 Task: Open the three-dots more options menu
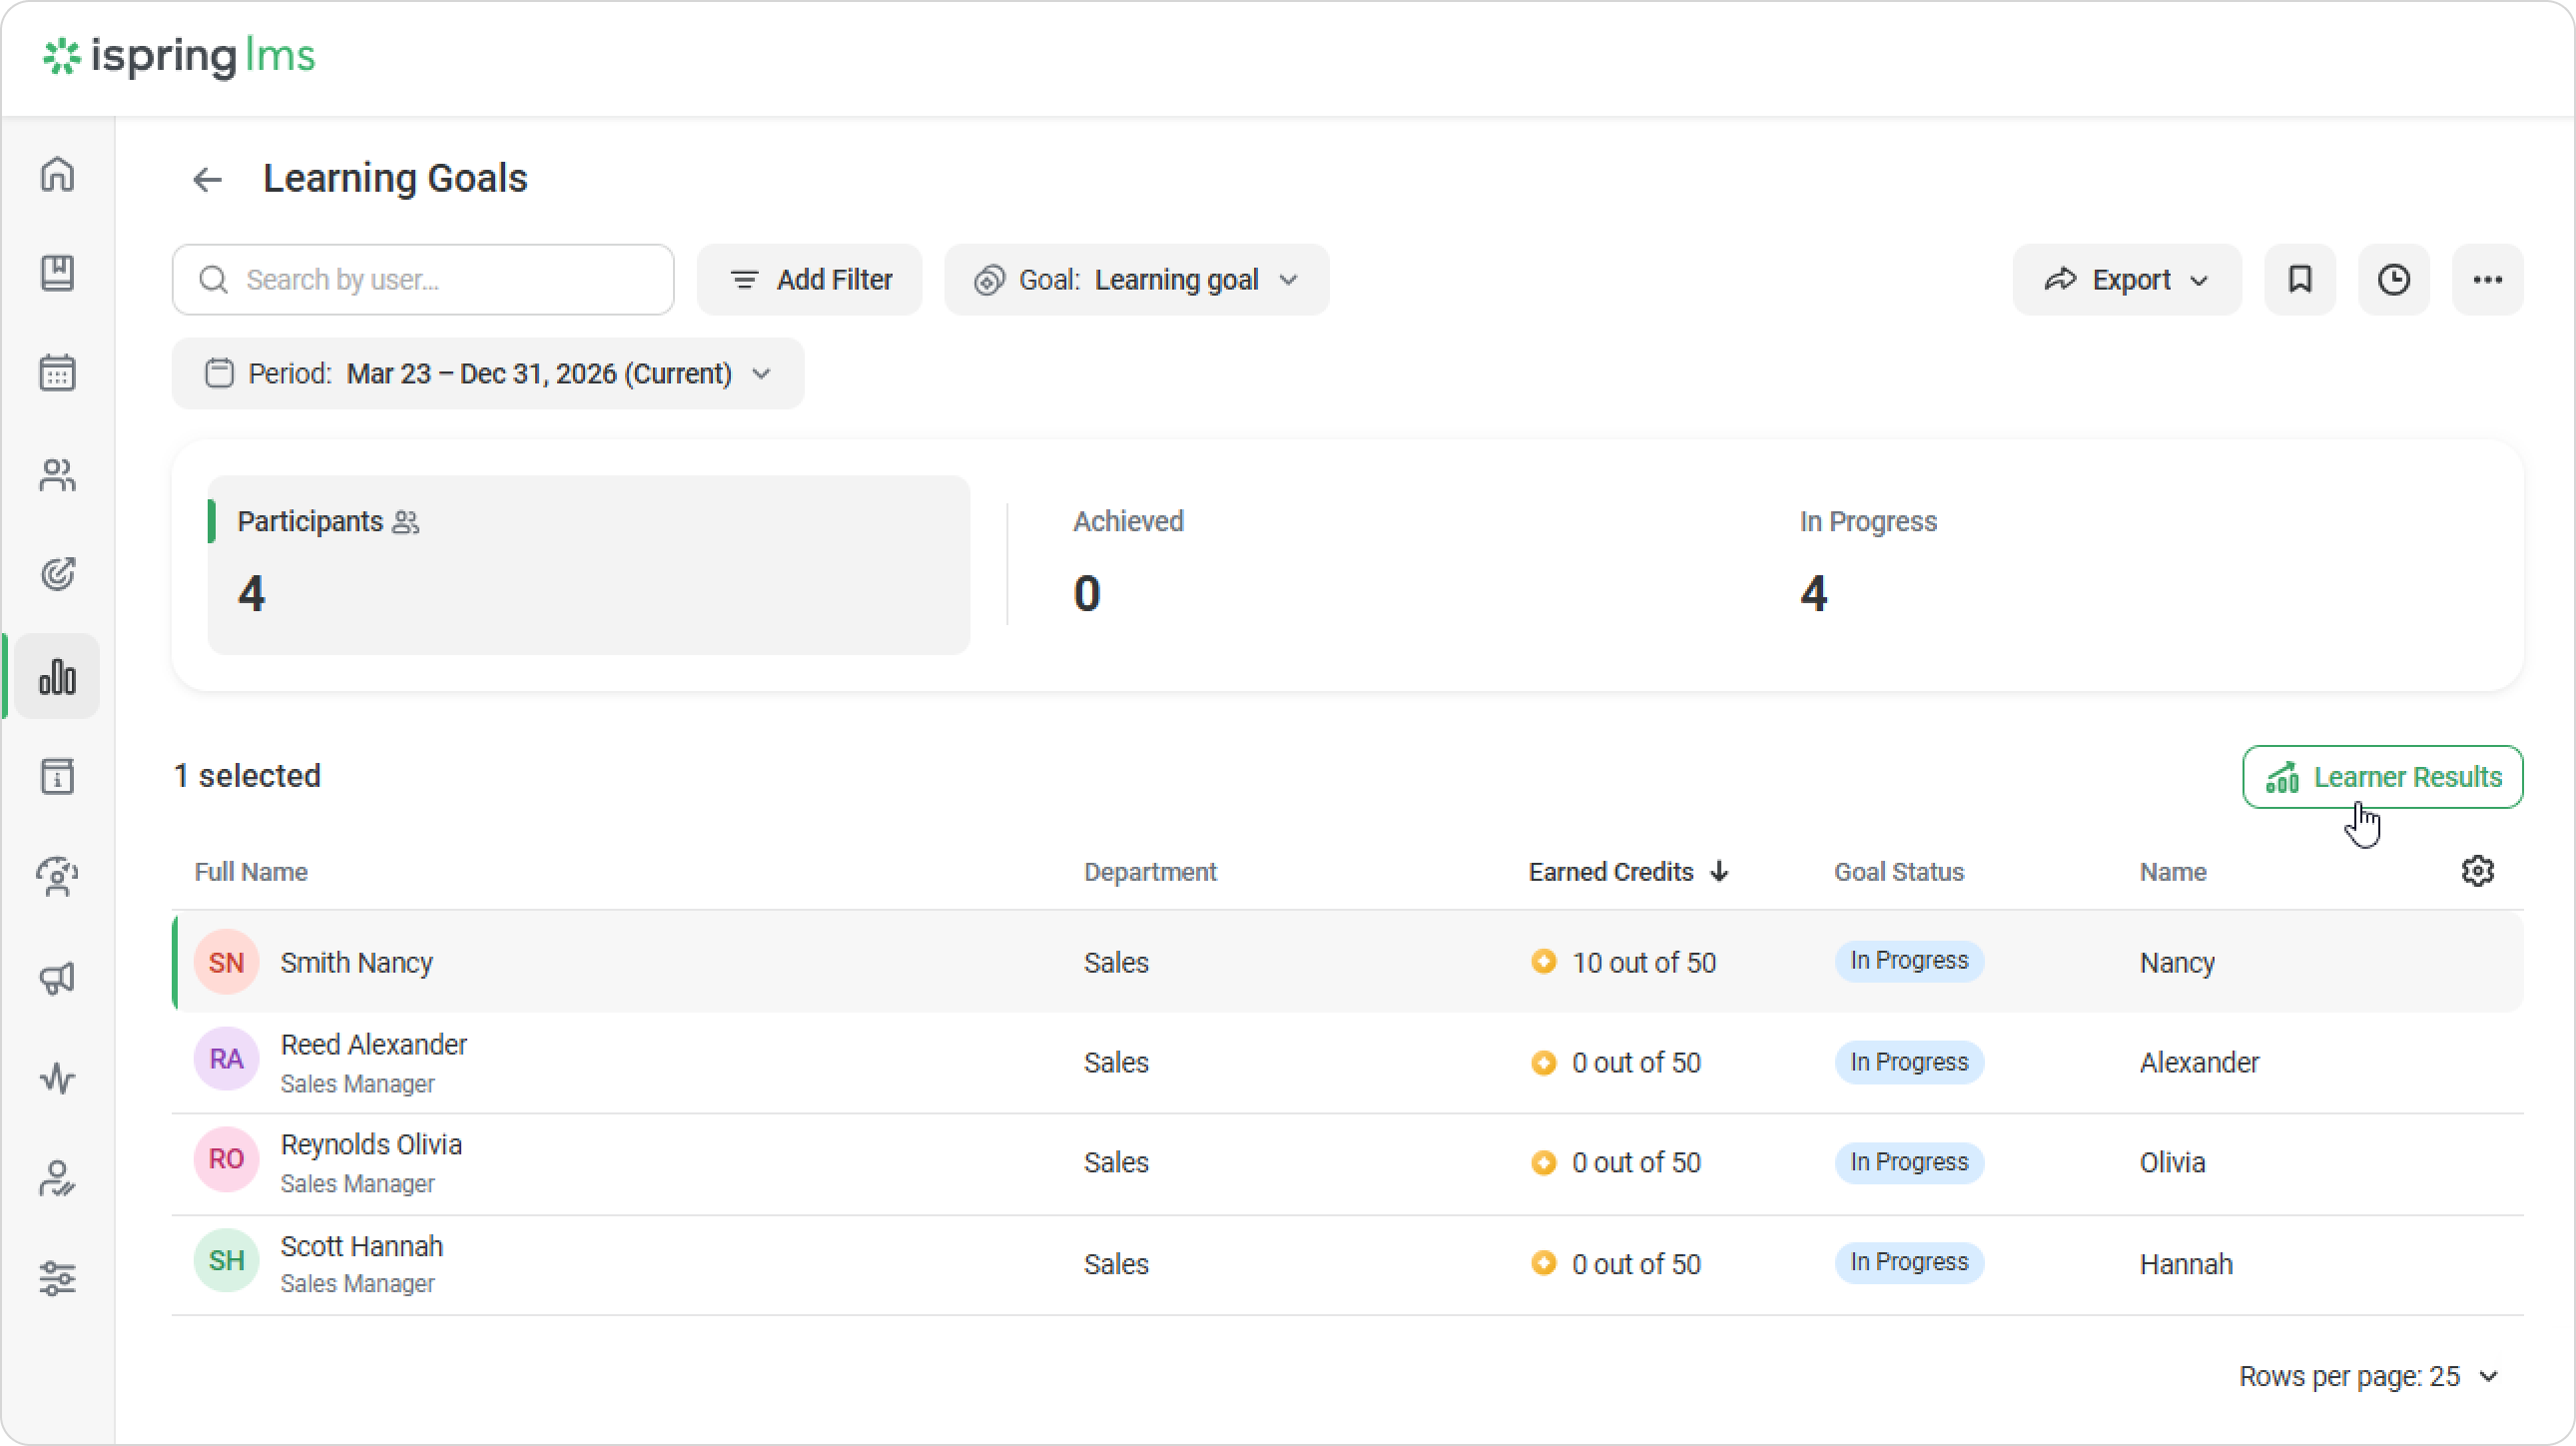(2487, 280)
